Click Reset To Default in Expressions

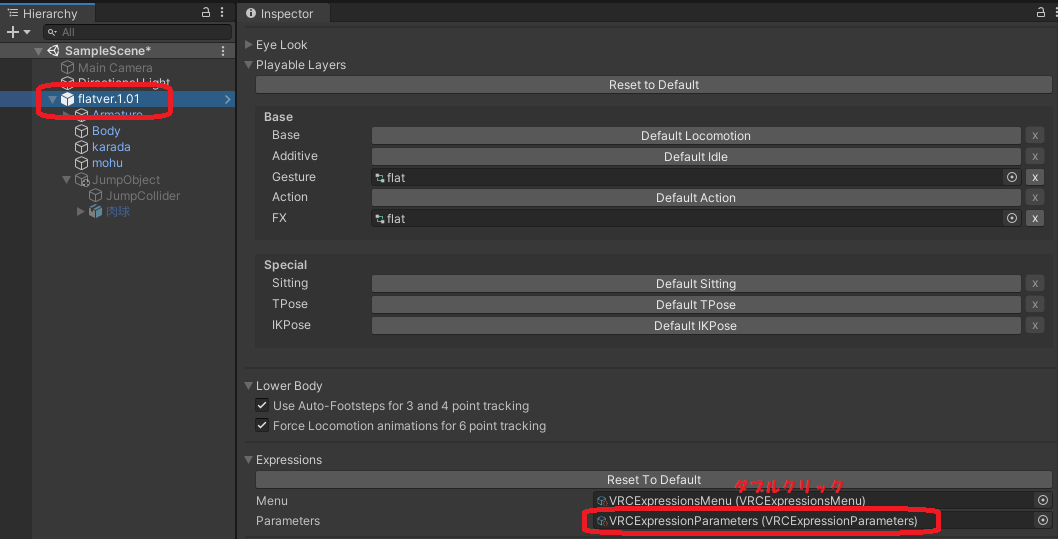[x=654, y=480]
